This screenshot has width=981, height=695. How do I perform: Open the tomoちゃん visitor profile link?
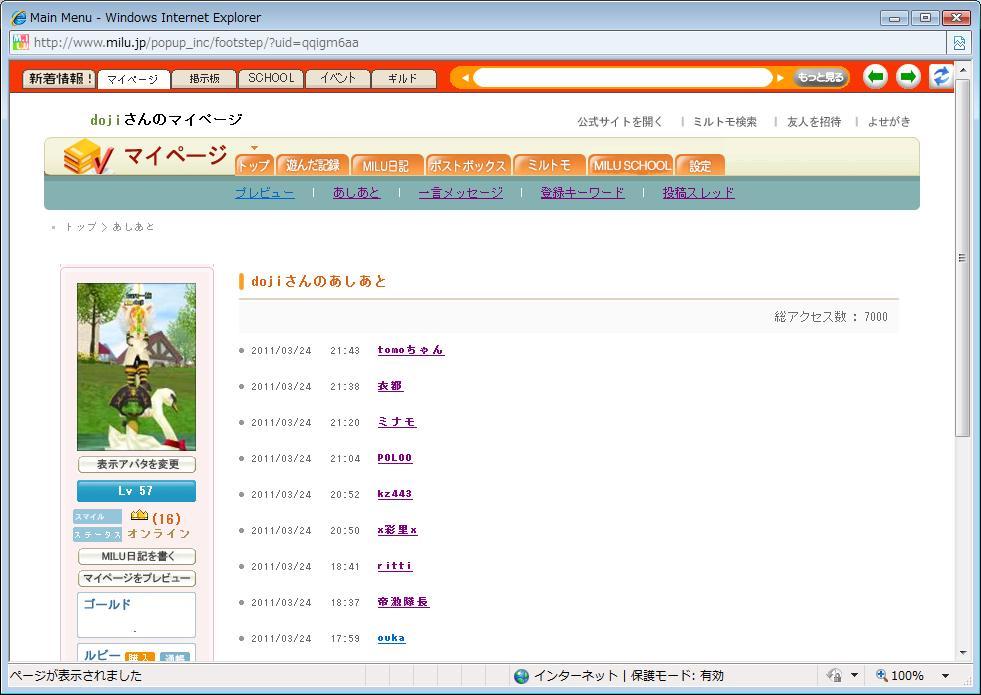tap(410, 350)
